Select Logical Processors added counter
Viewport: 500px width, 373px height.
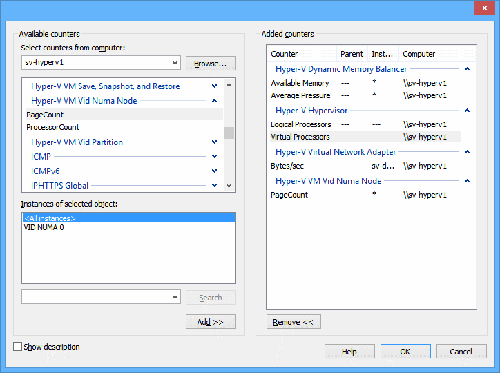pyautogui.click(x=365, y=124)
